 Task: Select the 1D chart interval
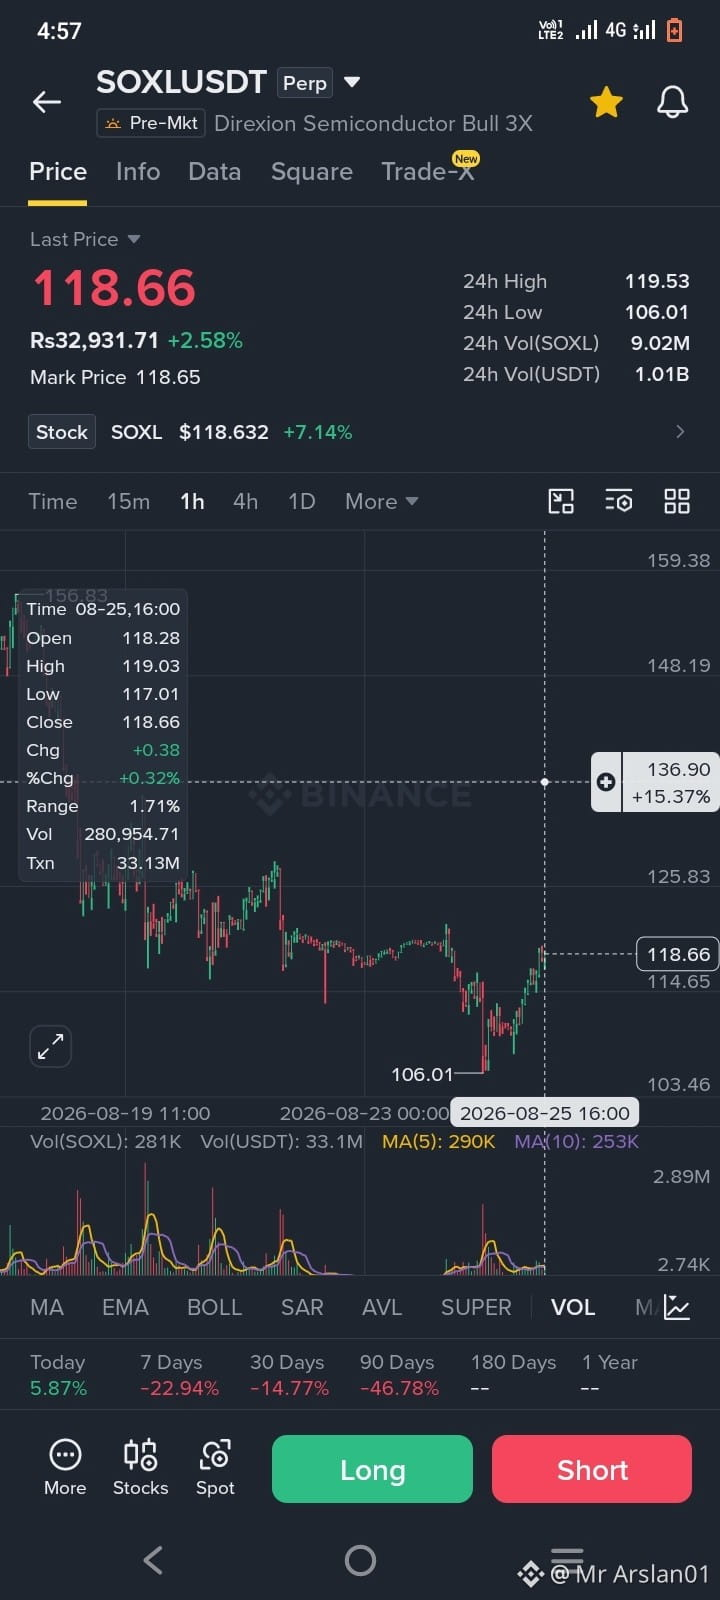(x=302, y=501)
